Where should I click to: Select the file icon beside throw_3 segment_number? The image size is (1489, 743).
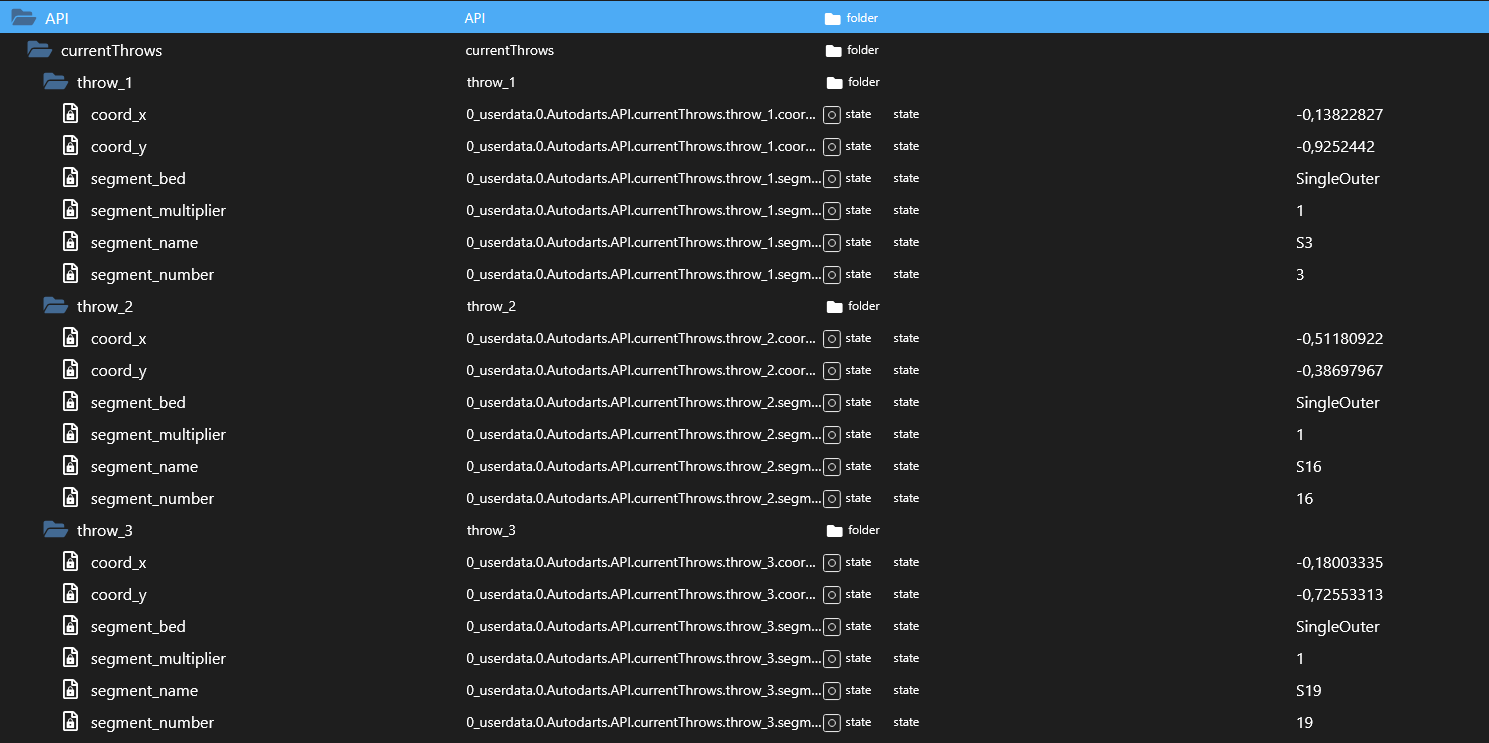point(70,722)
